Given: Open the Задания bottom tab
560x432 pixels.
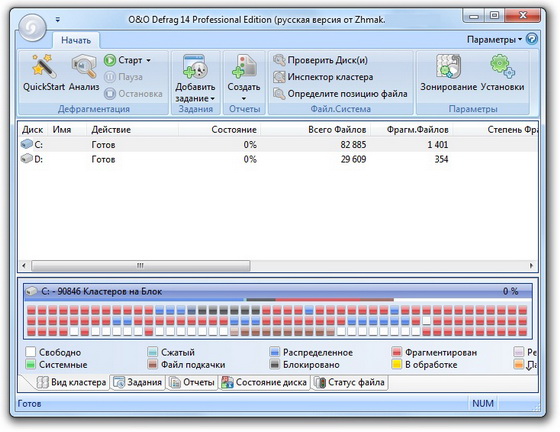Looking at the screenshot, I should point(138,382).
